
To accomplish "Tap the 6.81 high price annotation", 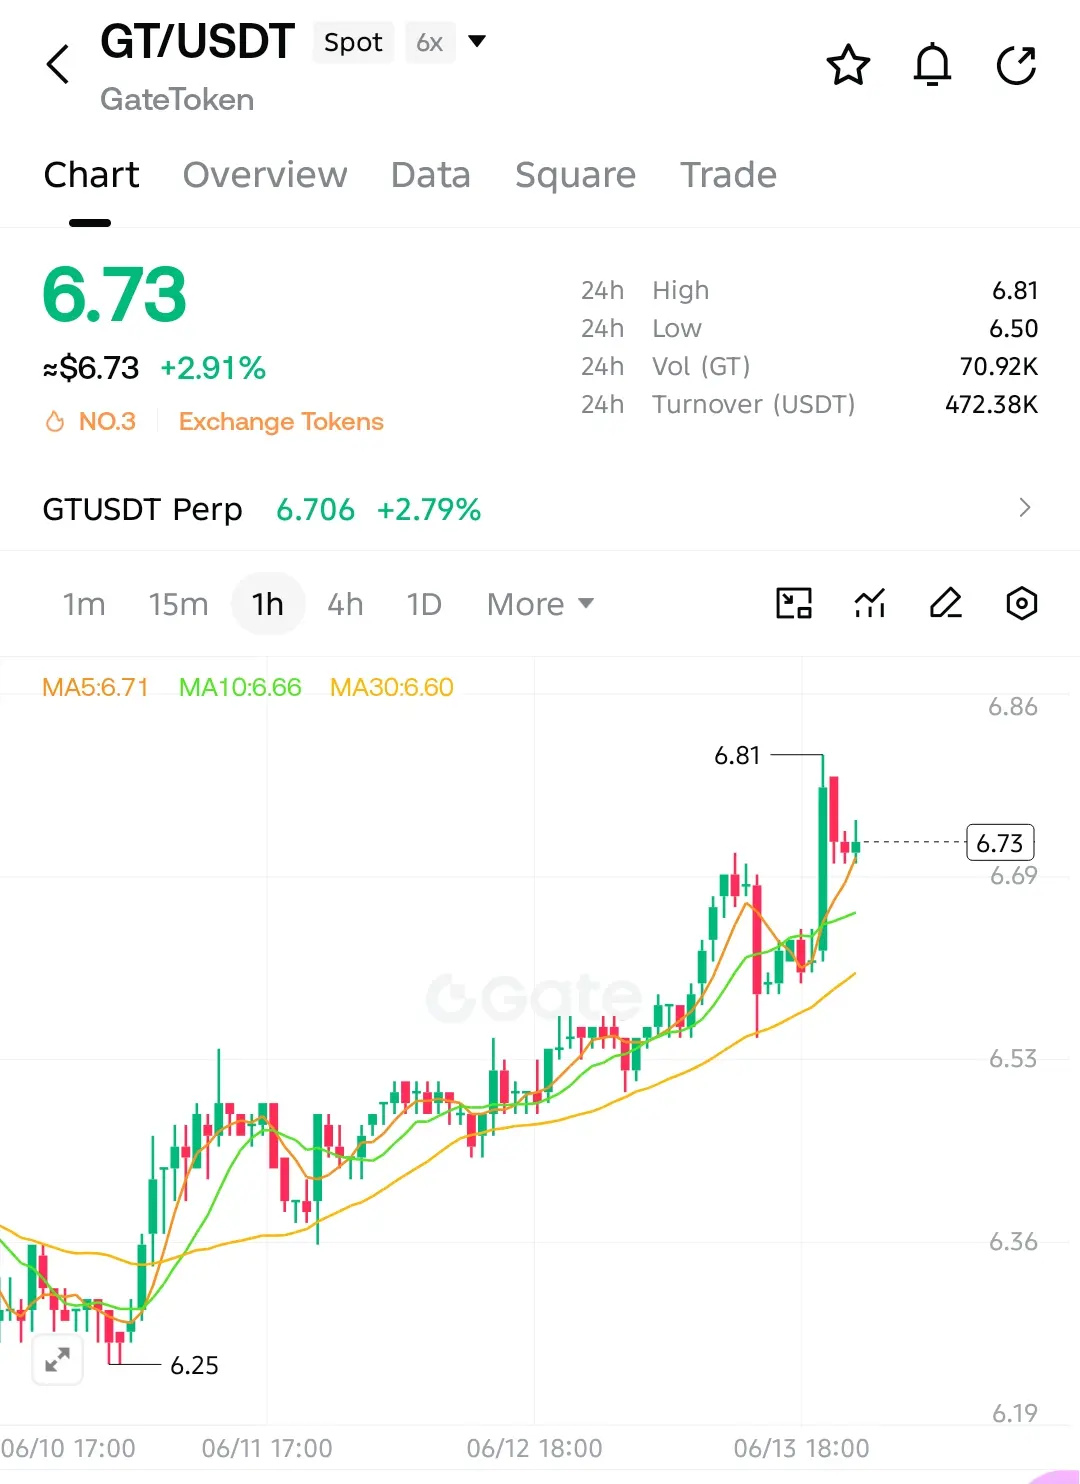I will tap(737, 755).
